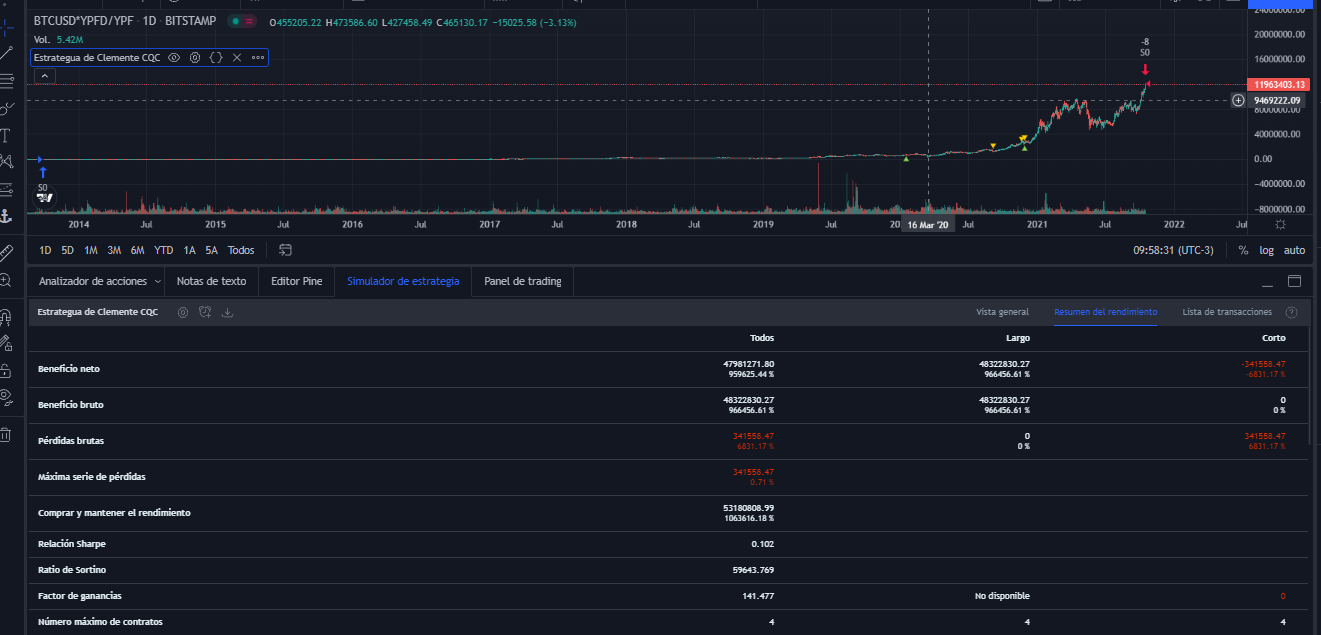
Task: Set time range to YTD
Action: coord(163,250)
